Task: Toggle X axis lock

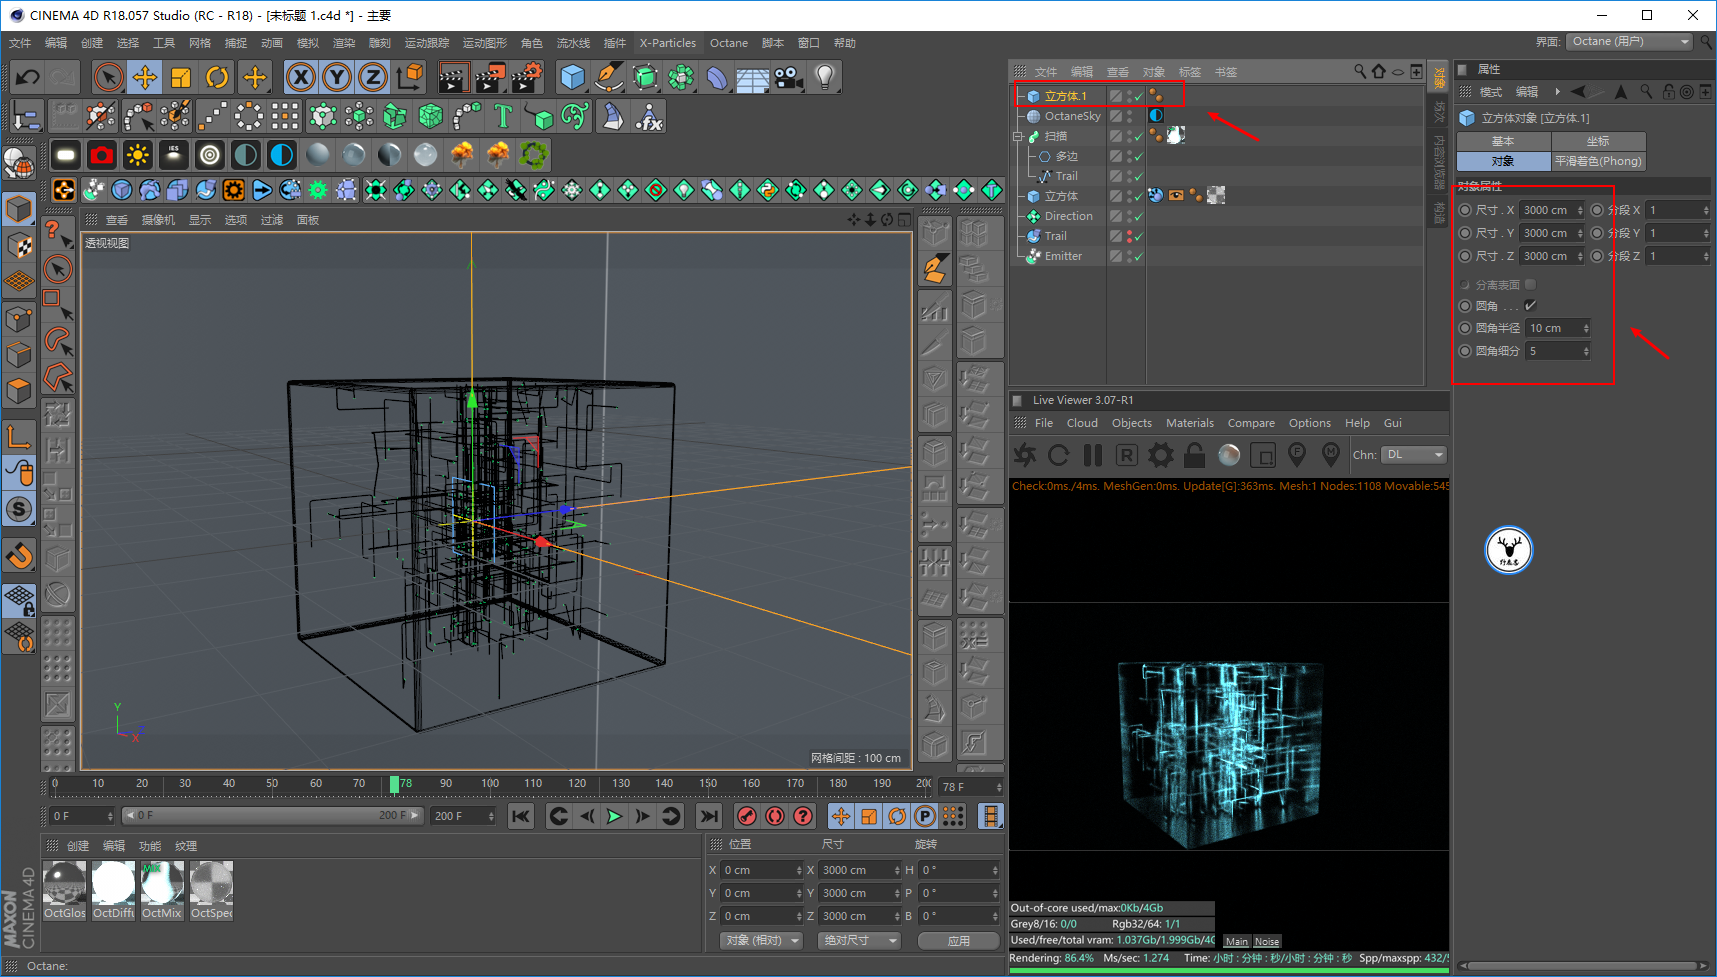Action: 300,77
